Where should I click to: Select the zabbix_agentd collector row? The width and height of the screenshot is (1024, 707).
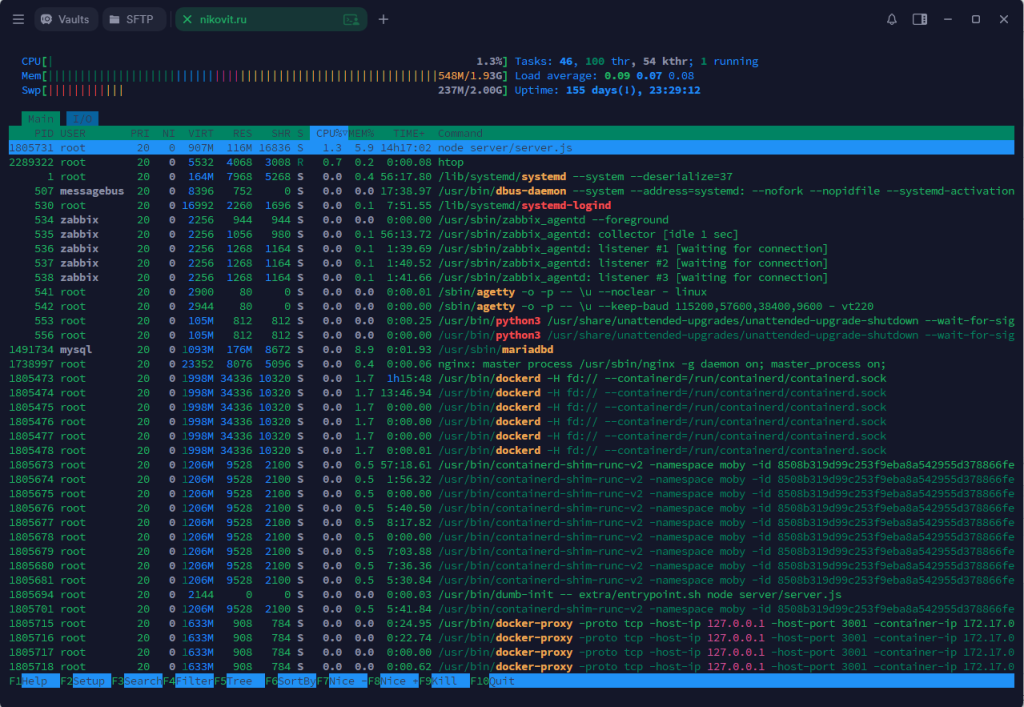(511, 234)
